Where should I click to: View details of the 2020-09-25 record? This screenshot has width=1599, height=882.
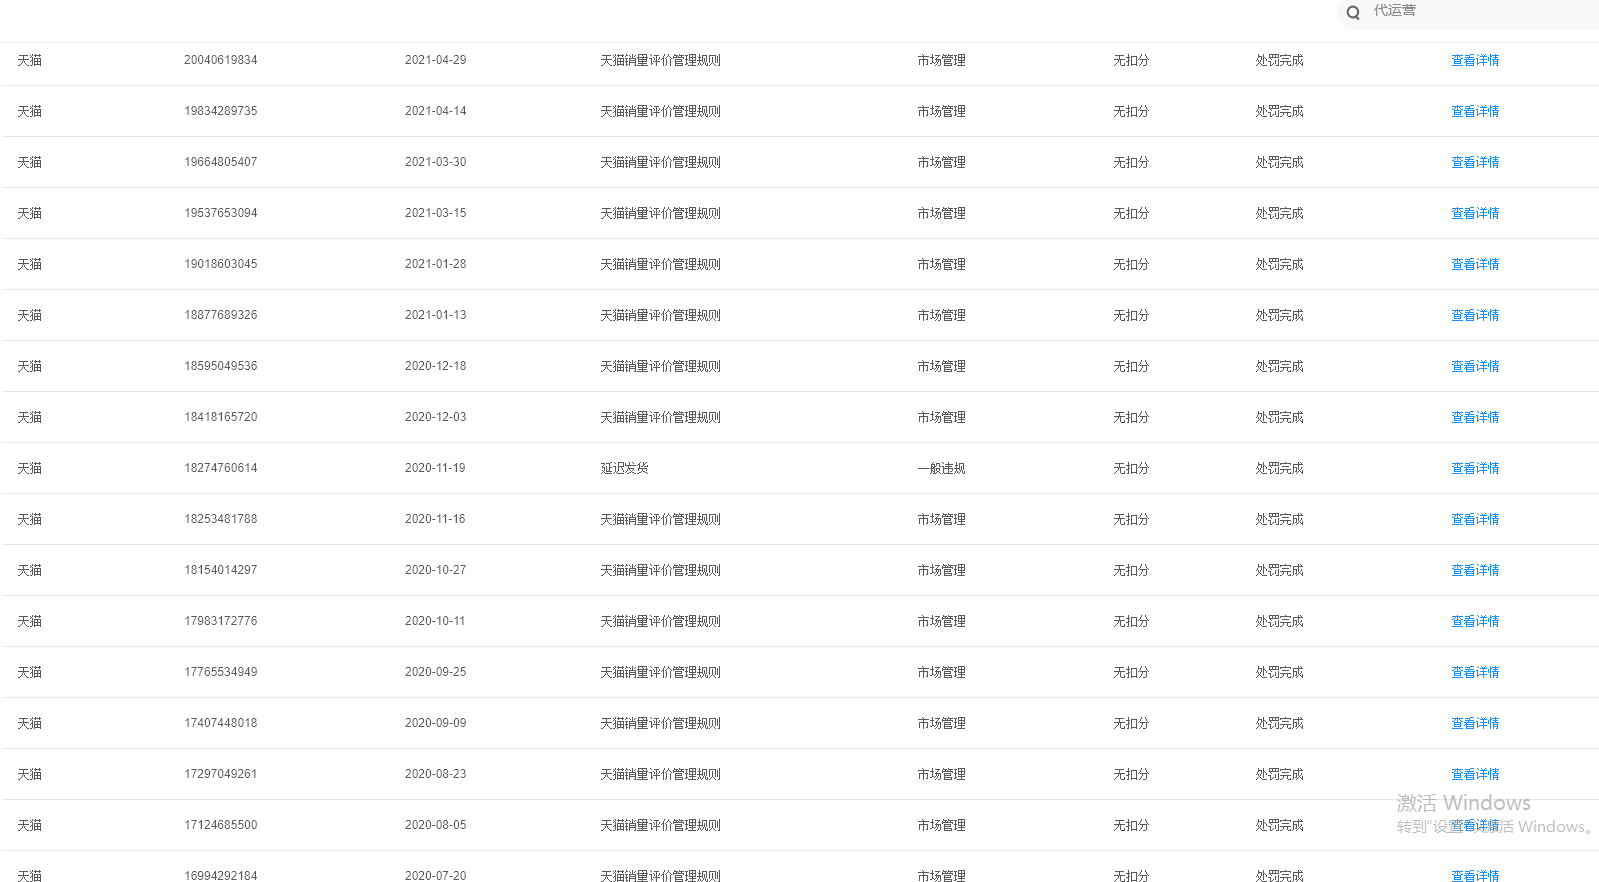point(1475,672)
